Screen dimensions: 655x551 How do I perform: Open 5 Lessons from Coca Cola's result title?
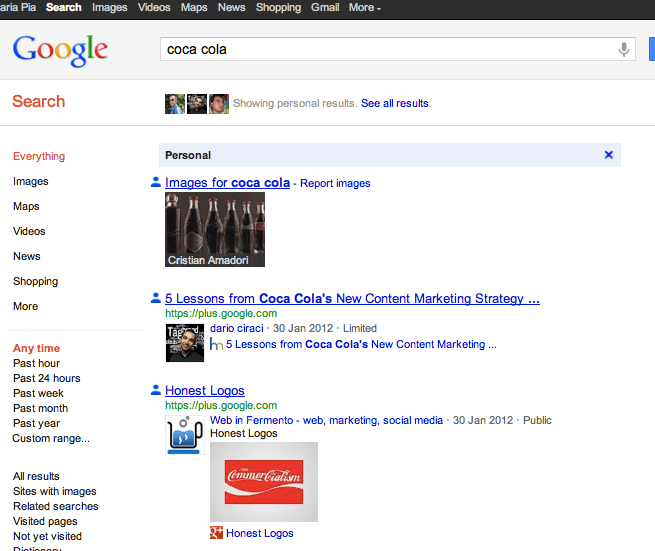click(352, 298)
